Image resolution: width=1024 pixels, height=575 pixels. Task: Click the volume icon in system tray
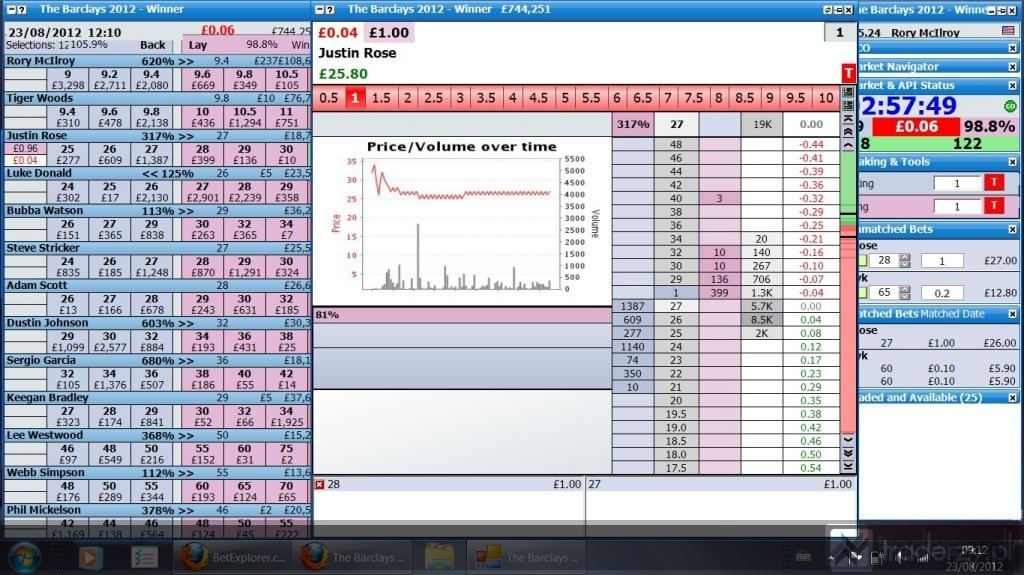pos(901,557)
